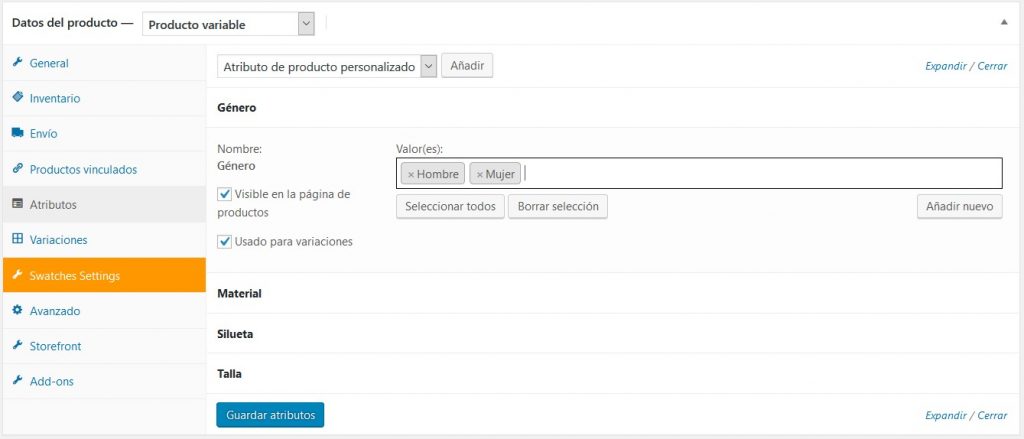The width and height of the screenshot is (1024, 439).
Task: Remove the Mujer value tag
Action: [479, 174]
